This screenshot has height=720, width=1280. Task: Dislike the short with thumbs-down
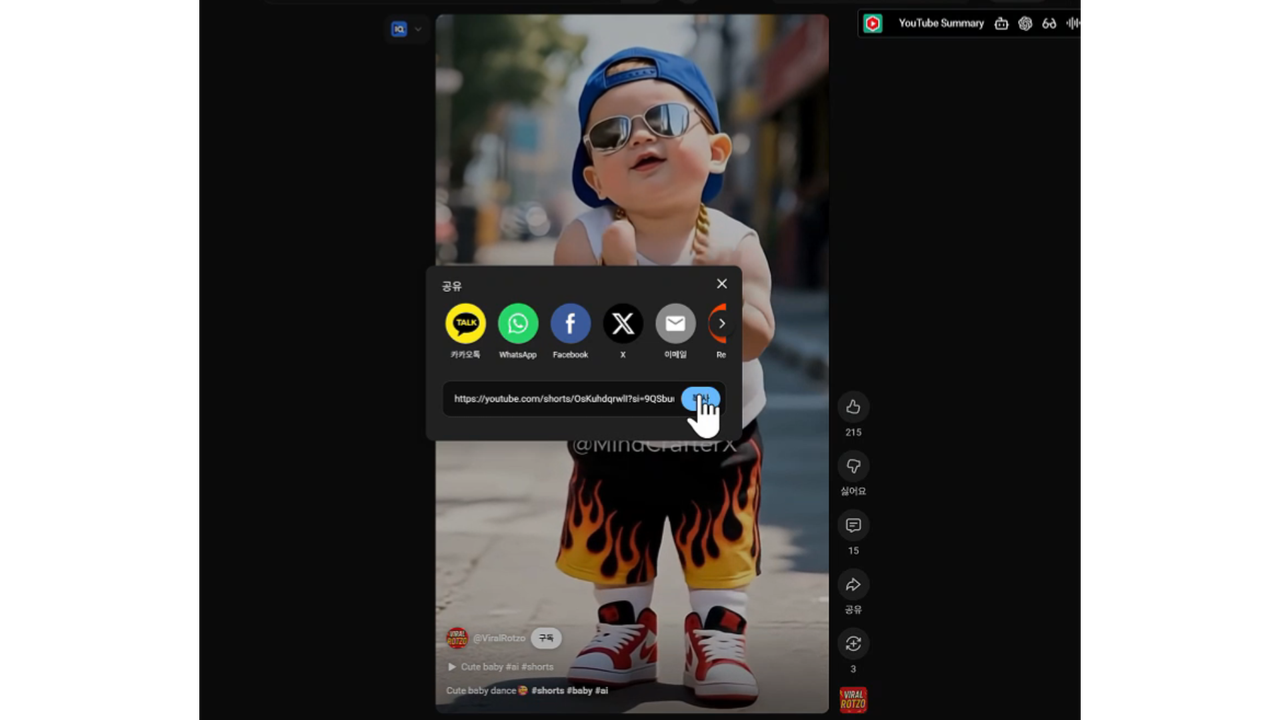(853, 466)
